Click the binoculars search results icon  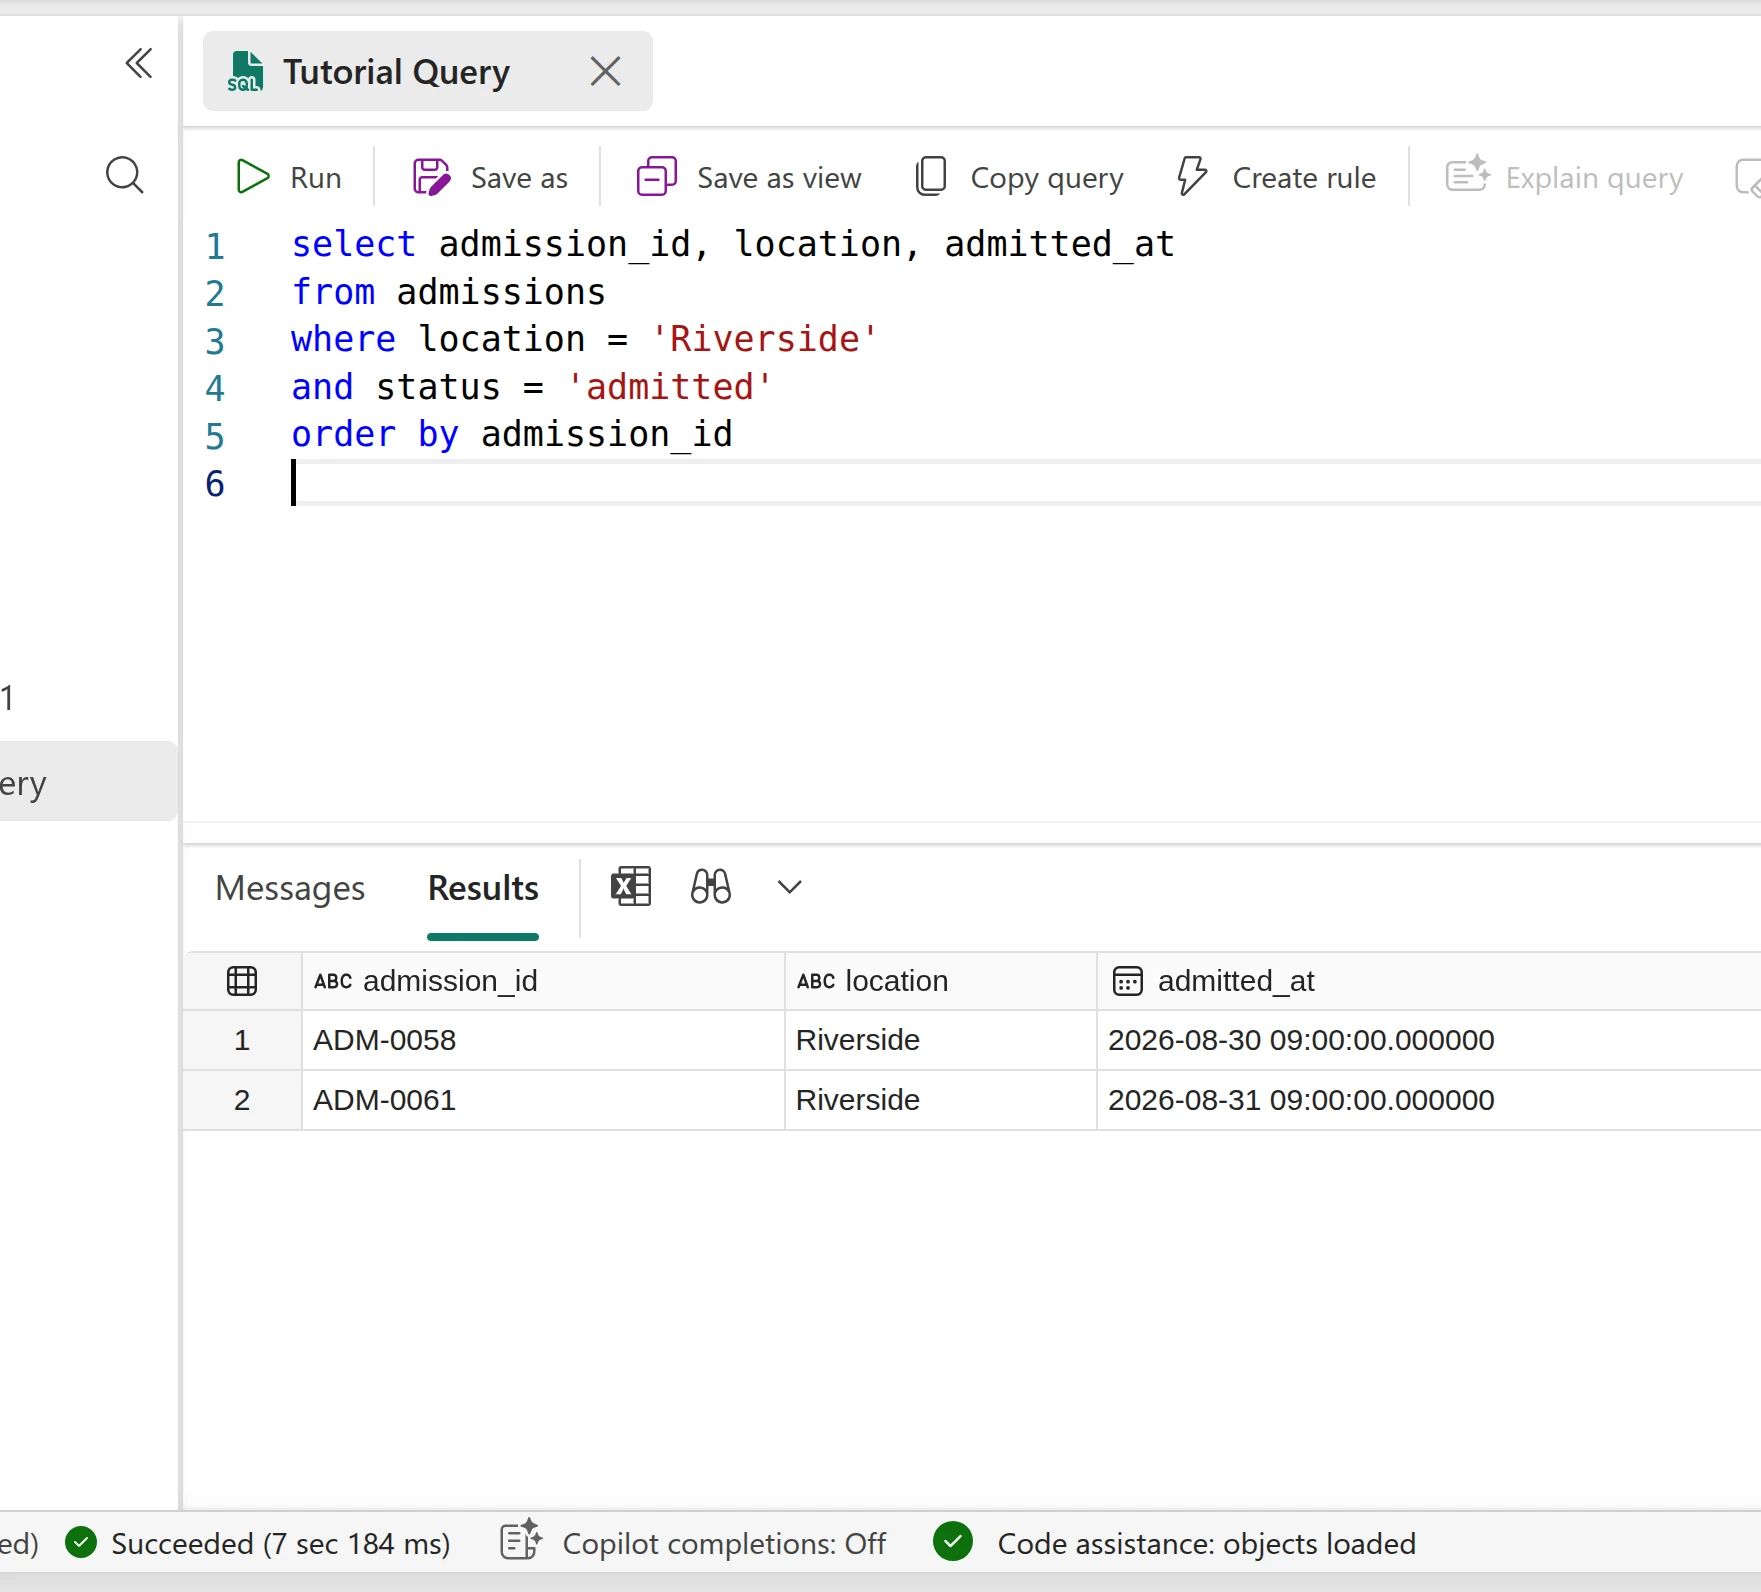click(711, 886)
